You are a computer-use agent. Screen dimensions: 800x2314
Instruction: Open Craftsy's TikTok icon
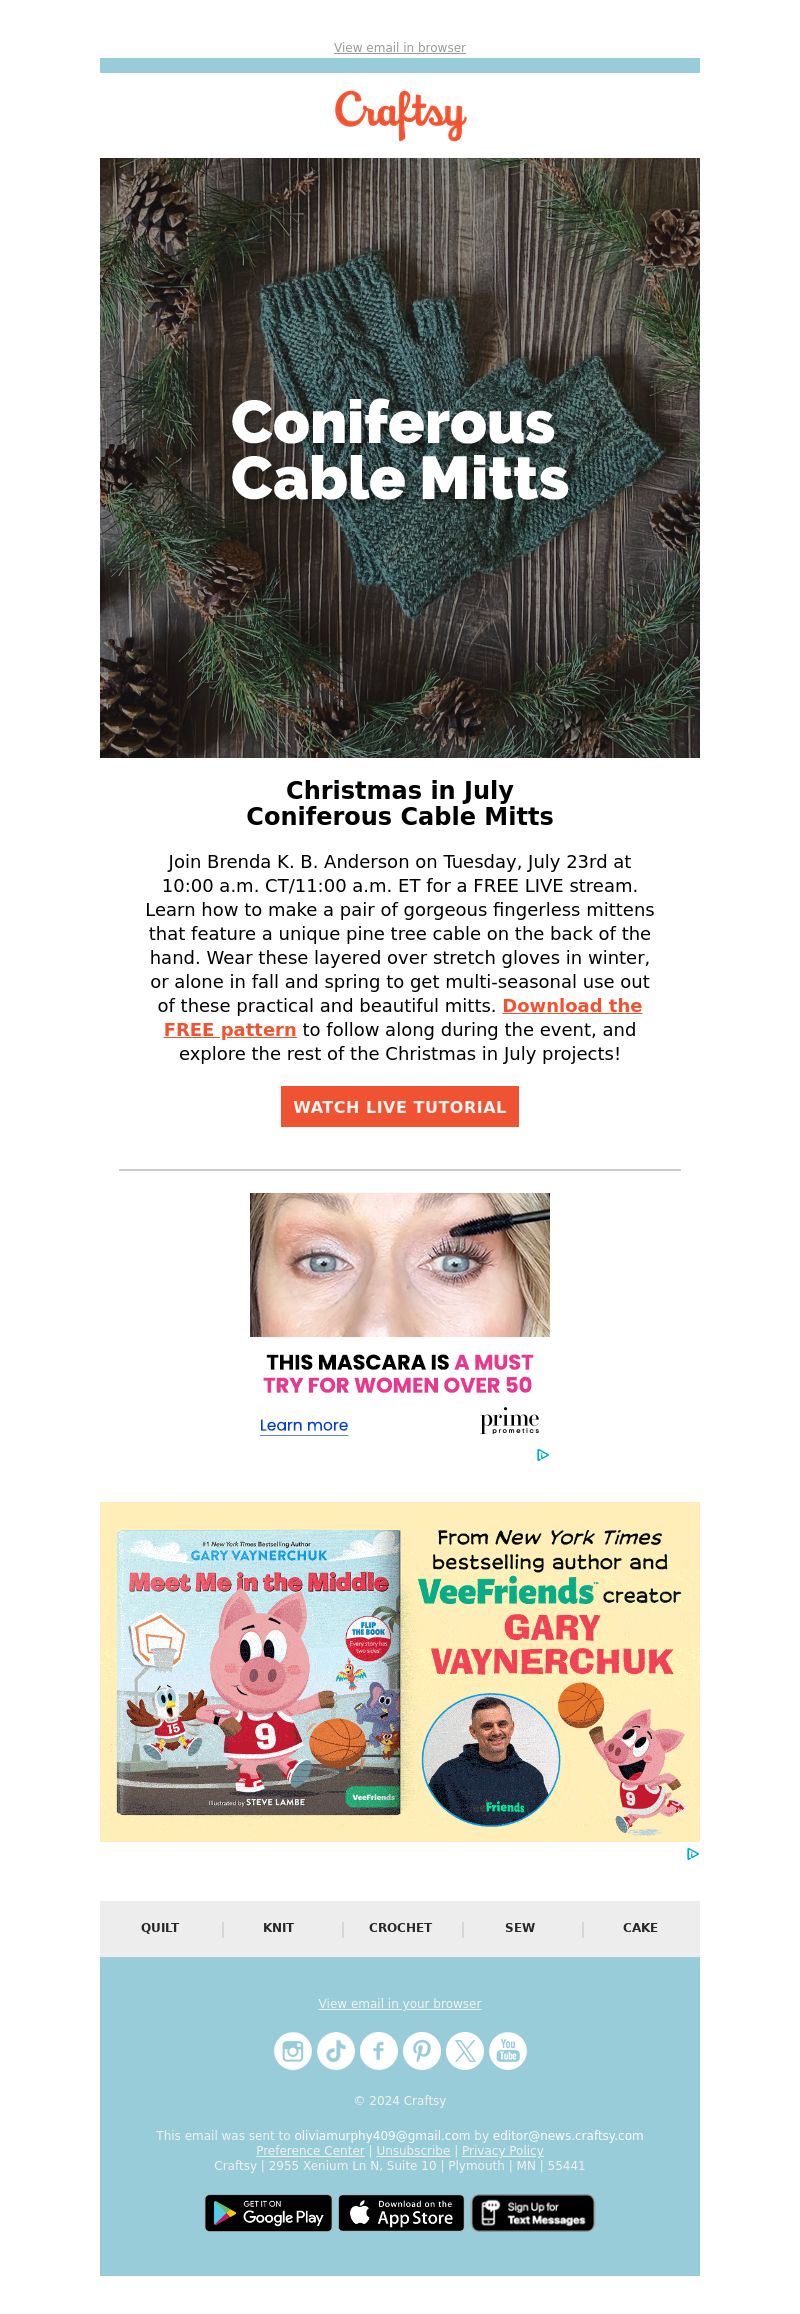(336, 2051)
